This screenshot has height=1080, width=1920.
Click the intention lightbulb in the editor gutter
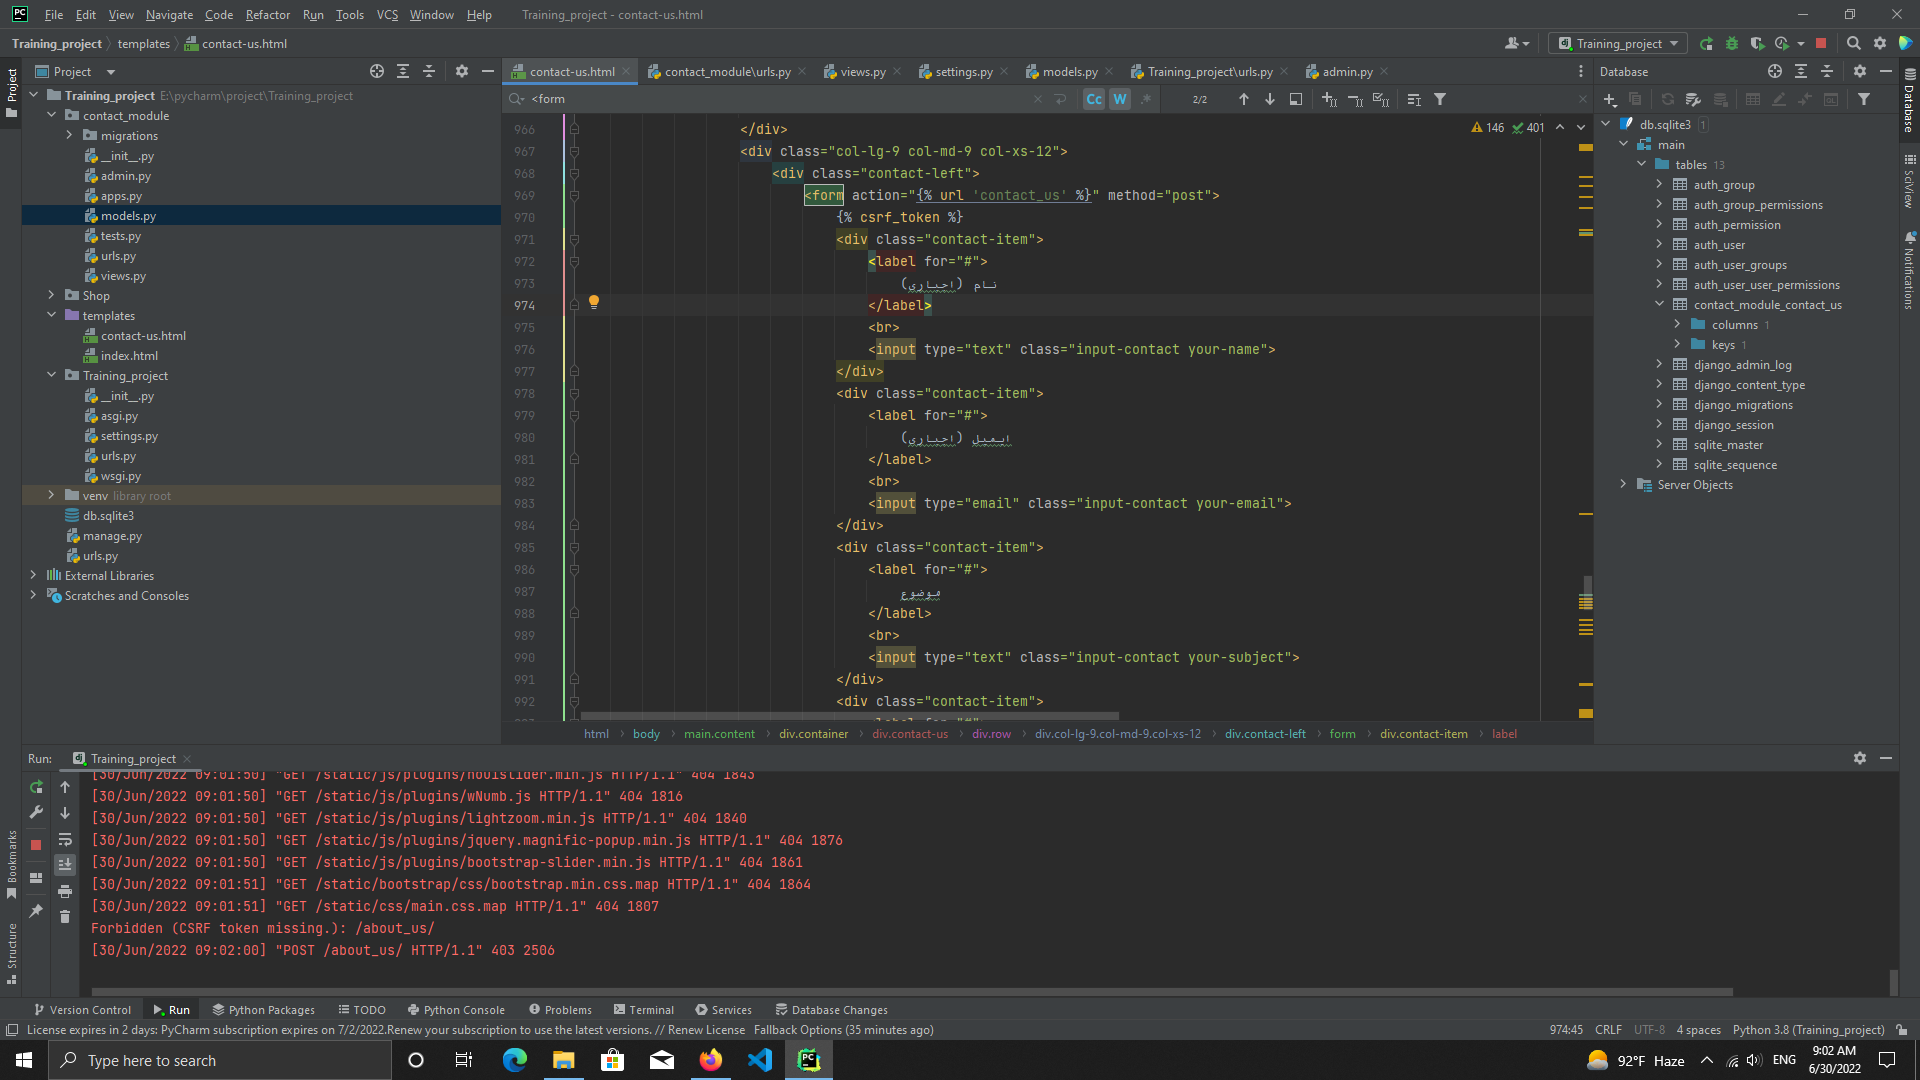point(594,302)
